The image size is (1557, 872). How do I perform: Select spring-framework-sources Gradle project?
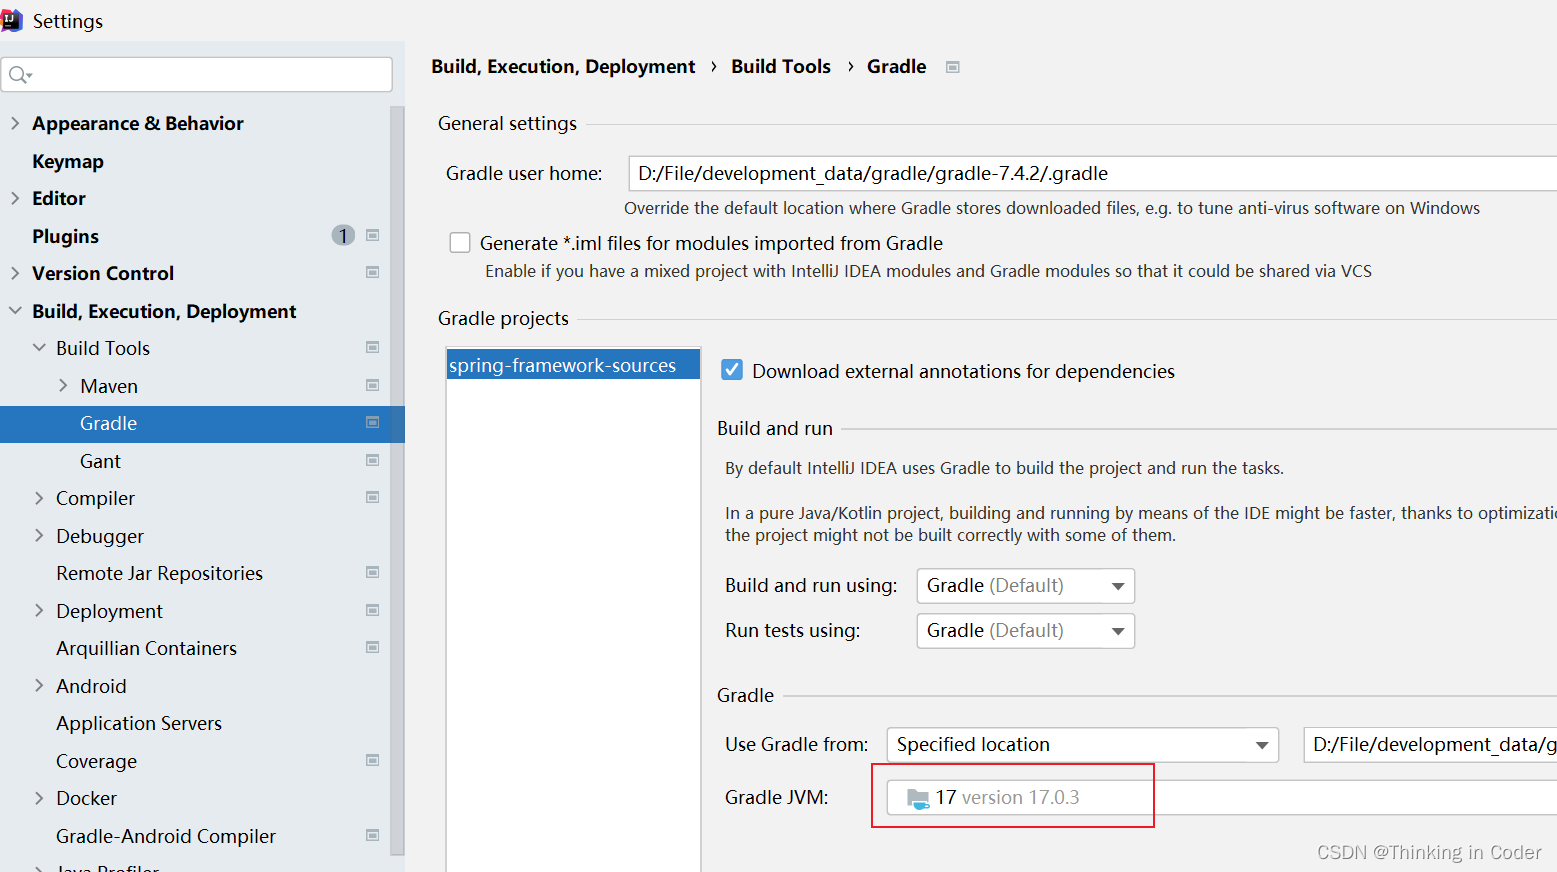(x=573, y=366)
